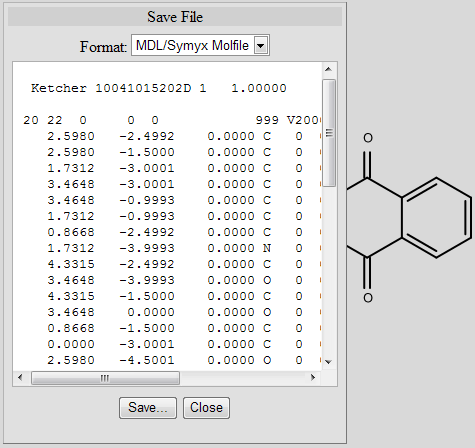
Task: Click the horizontal scrollbar right arrow
Action: 313,378
